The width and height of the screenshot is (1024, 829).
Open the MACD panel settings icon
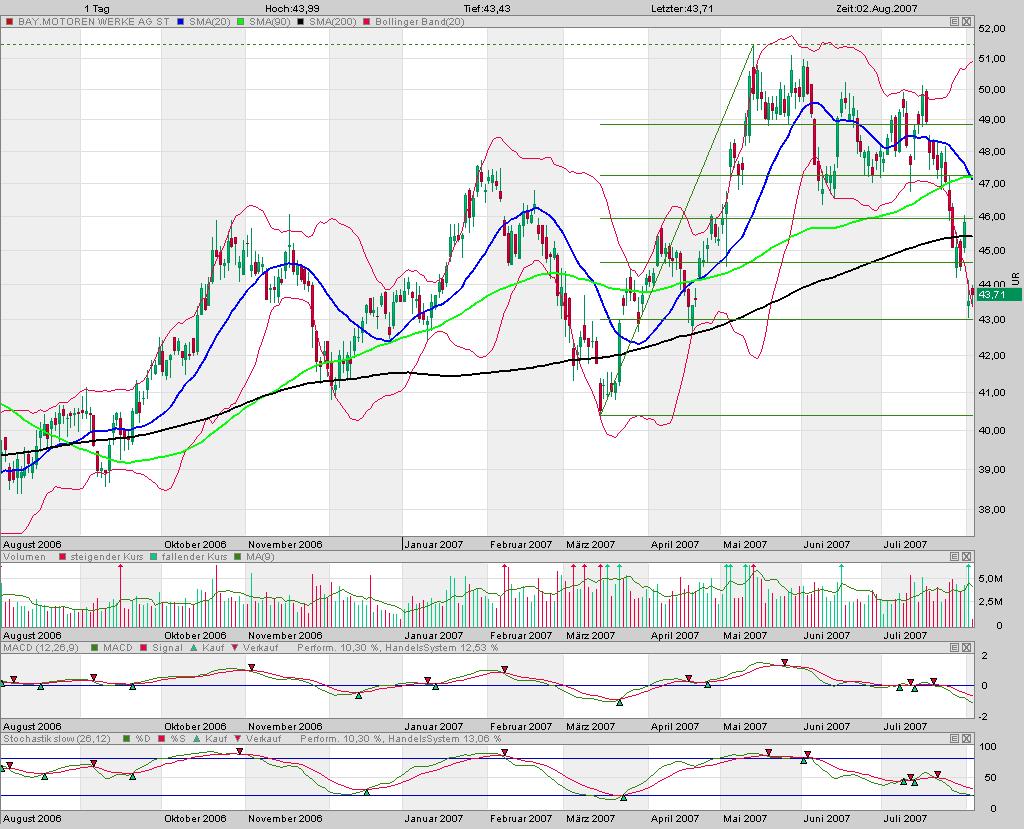[x=954, y=646]
